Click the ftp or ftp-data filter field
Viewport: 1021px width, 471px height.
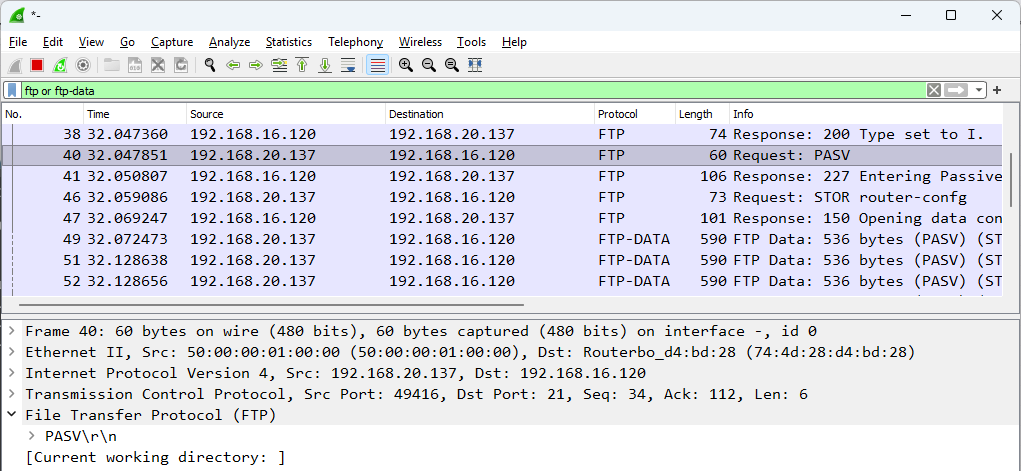coord(472,91)
